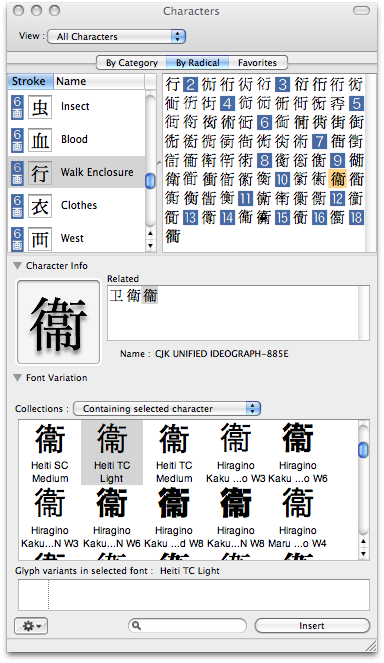The width and height of the screenshot is (384, 663).
Task: Collapse the Character Info section
Action: (x=17, y=266)
